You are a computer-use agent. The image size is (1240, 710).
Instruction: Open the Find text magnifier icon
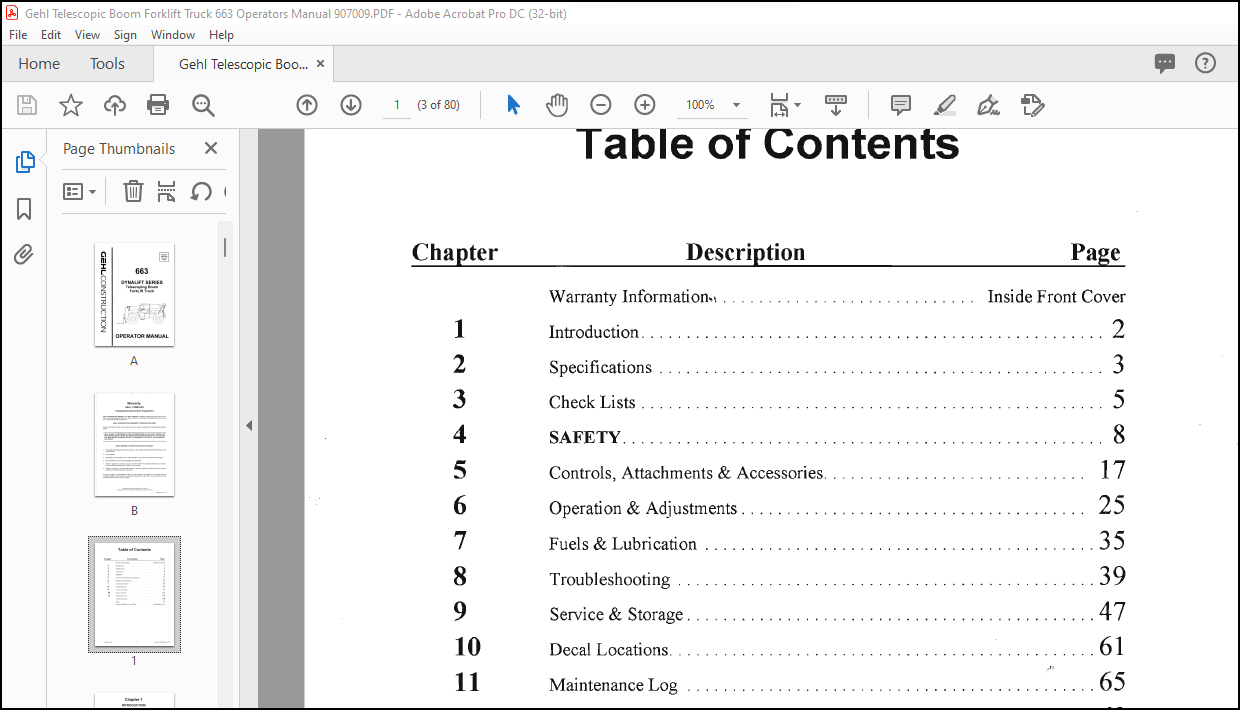point(203,105)
